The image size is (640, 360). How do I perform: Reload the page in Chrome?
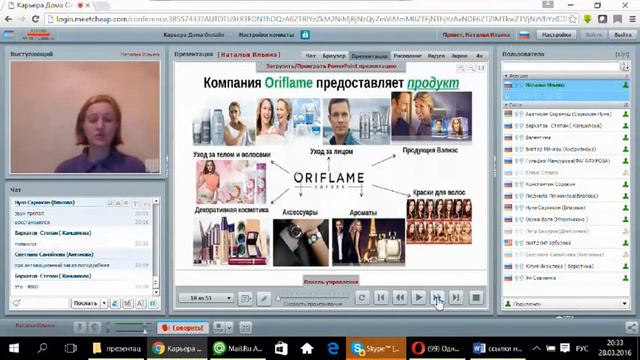tap(35, 19)
